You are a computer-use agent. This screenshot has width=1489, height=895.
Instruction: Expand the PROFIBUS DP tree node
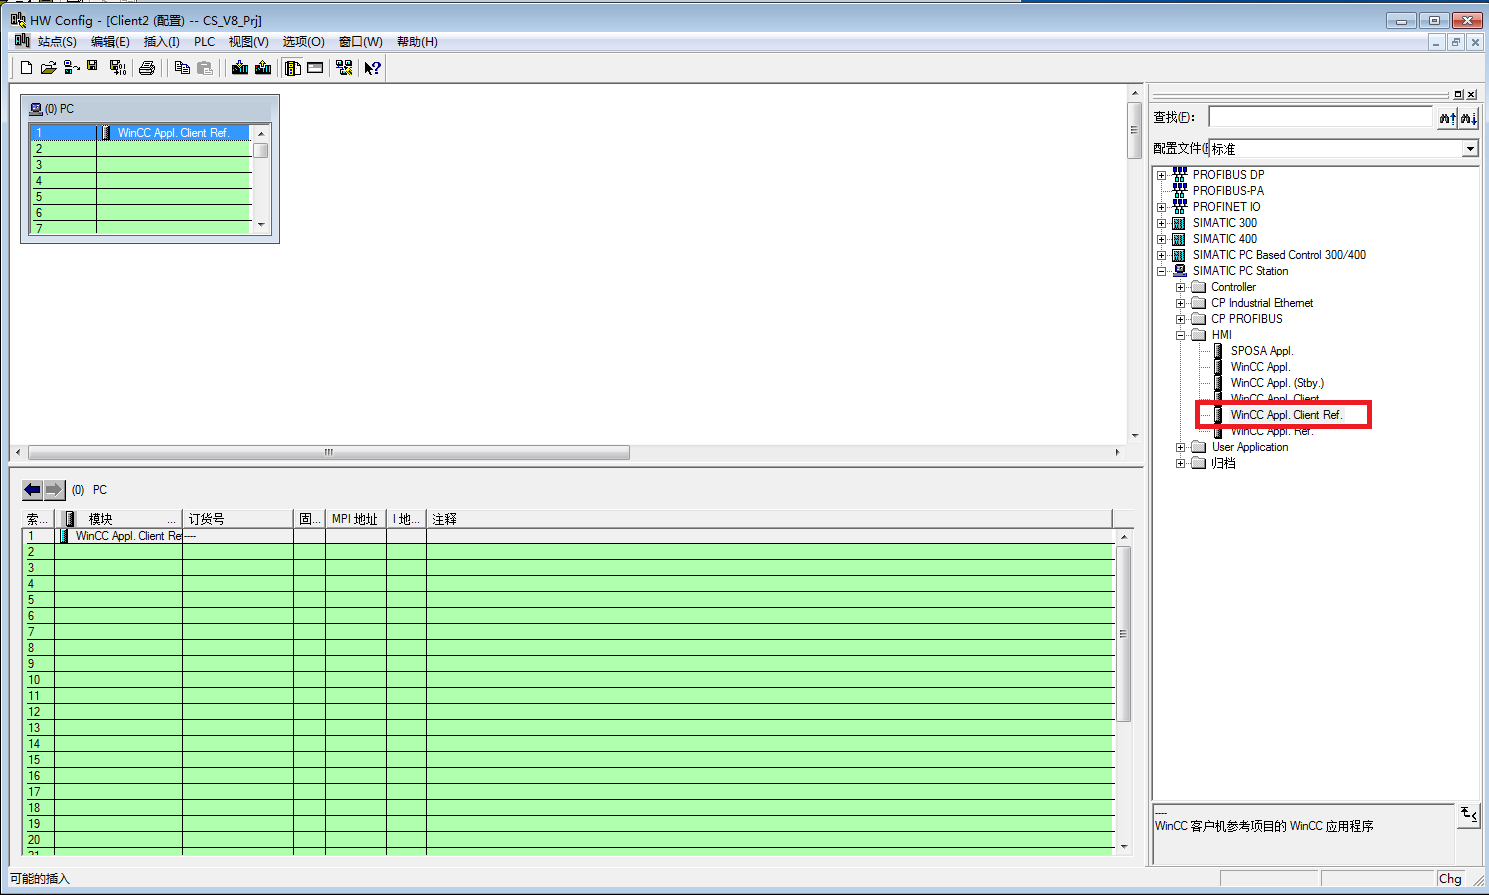(x=1162, y=175)
